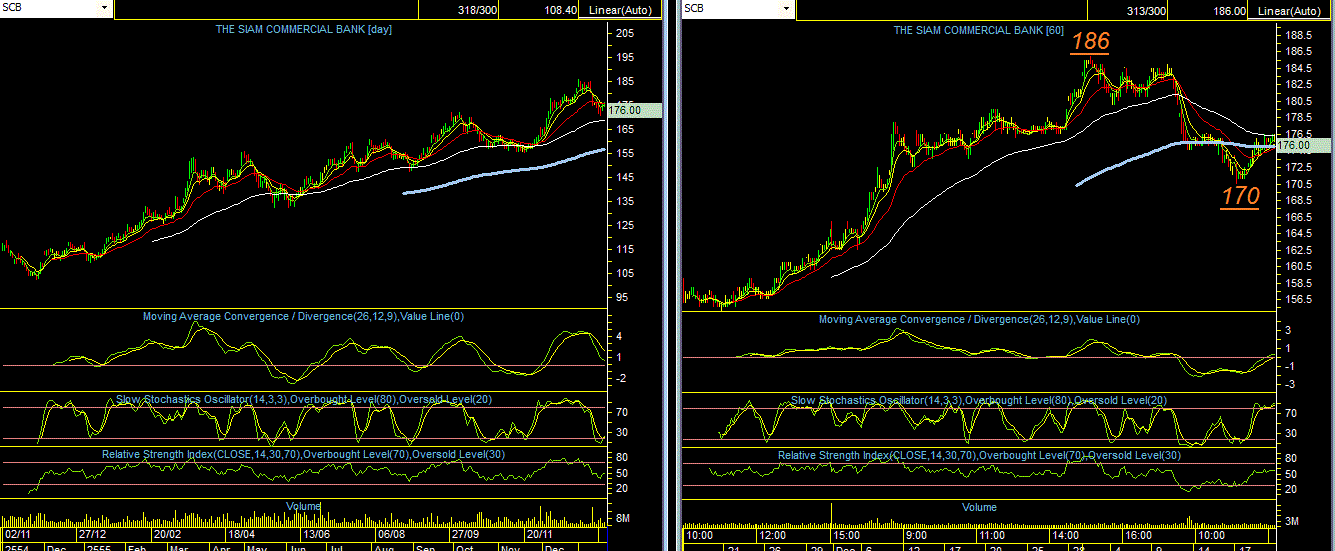Click the 12:00 time axis label

(x=773, y=536)
